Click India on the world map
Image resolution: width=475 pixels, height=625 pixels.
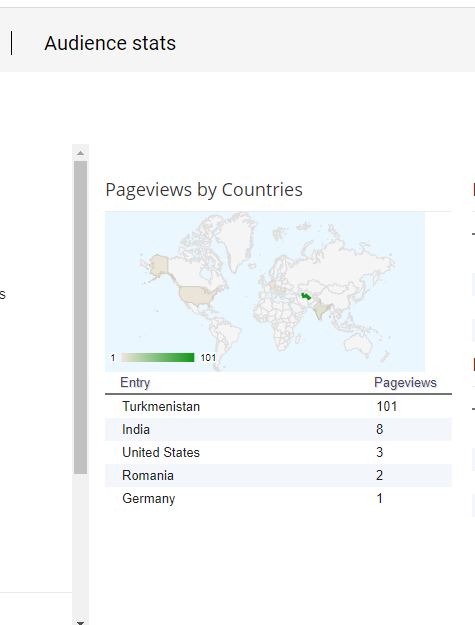[323, 311]
